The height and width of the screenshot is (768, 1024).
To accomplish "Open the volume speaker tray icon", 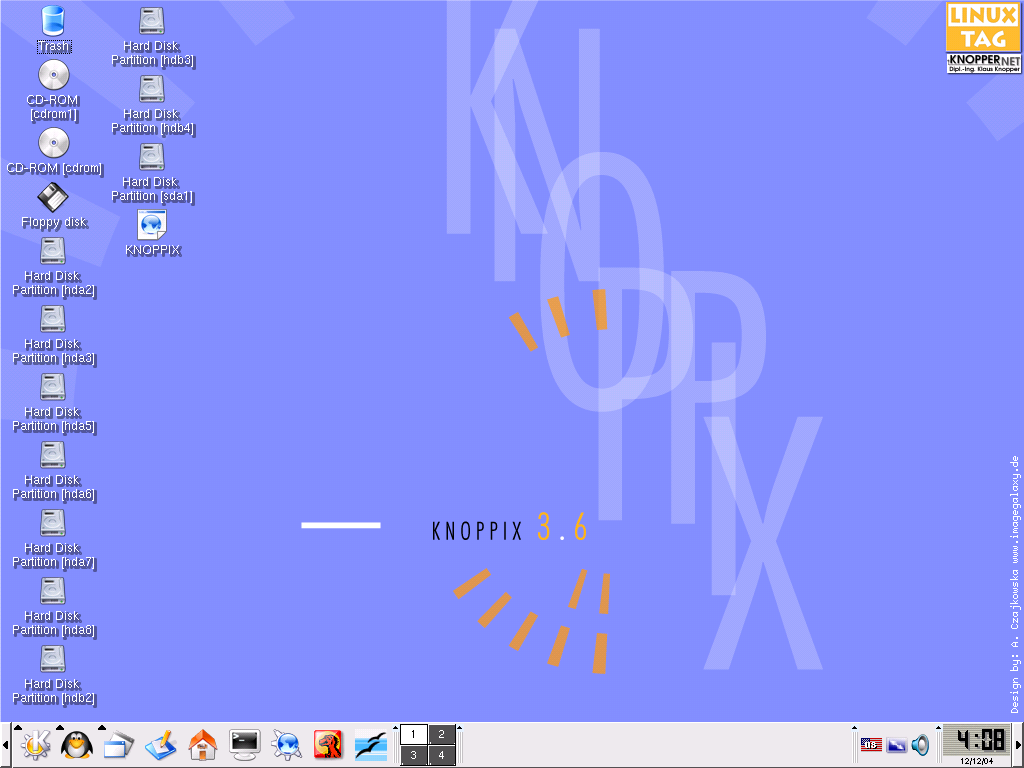I will click(920, 744).
